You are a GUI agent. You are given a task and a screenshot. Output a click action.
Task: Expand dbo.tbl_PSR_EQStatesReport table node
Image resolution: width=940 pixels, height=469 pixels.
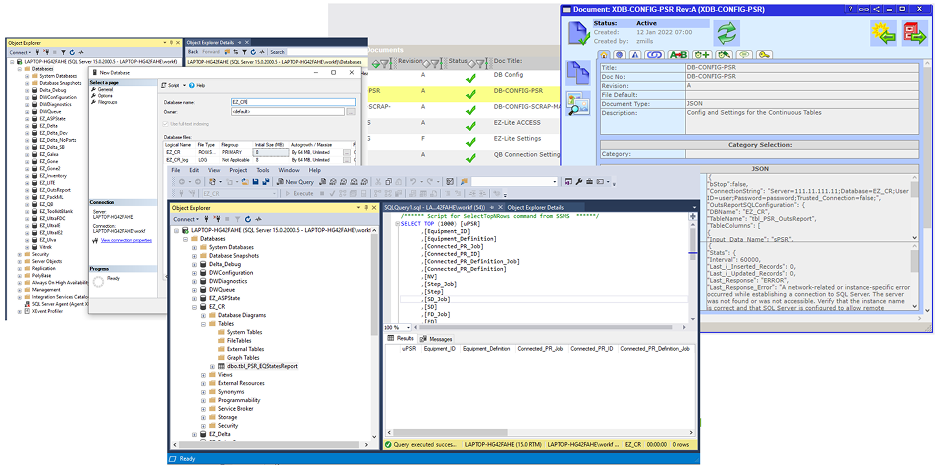pyautogui.click(x=212, y=366)
